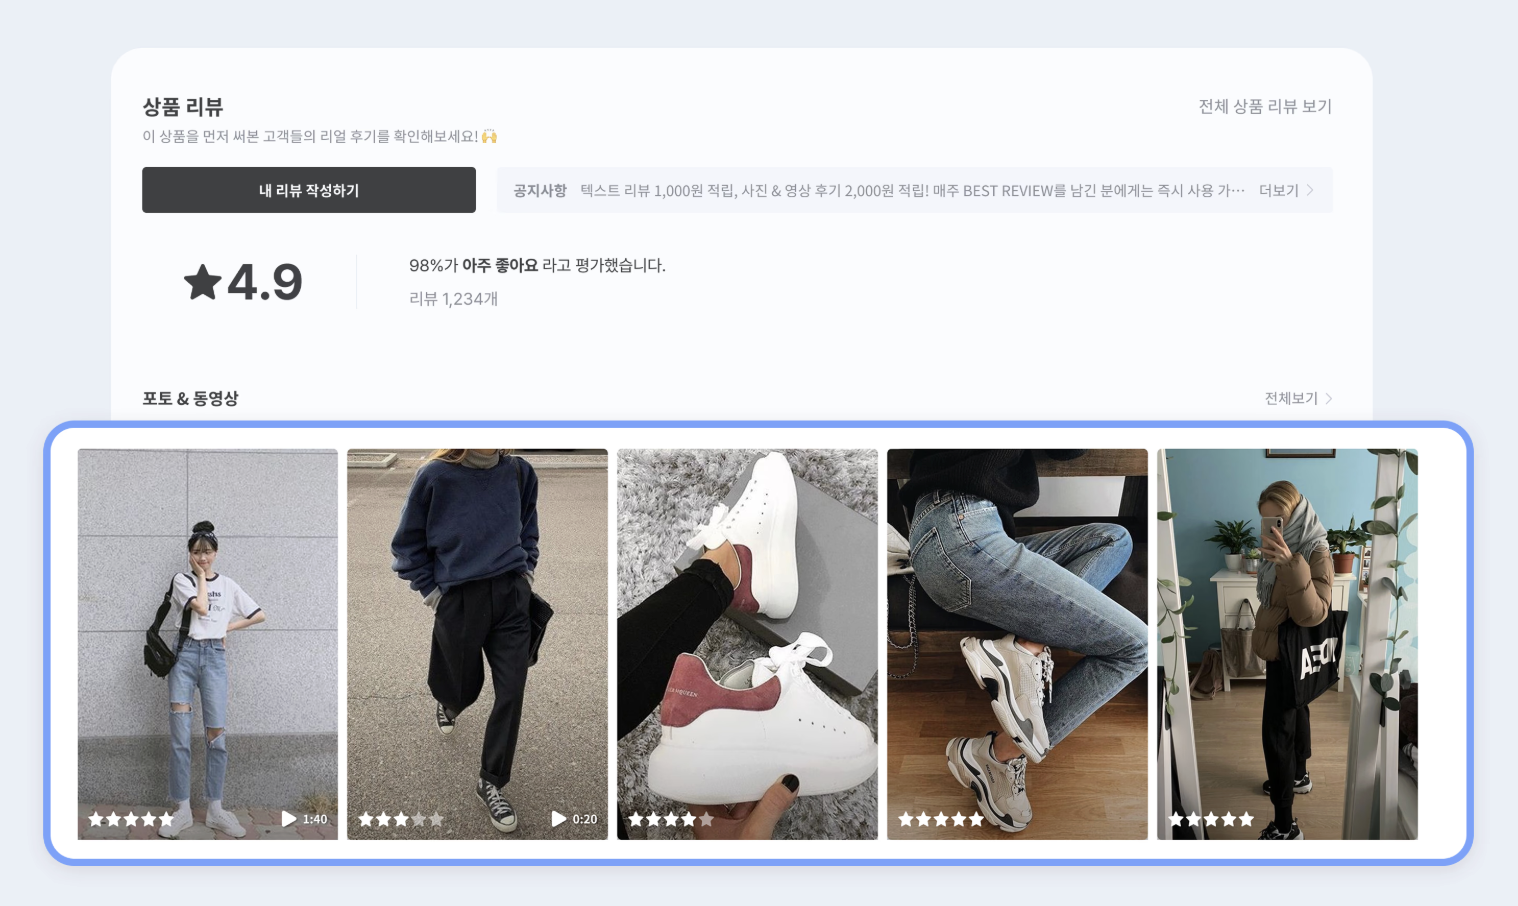Open the 전체 상품 리뷰 보기 link
The height and width of the screenshot is (906, 1518).
click(1265, 106)
